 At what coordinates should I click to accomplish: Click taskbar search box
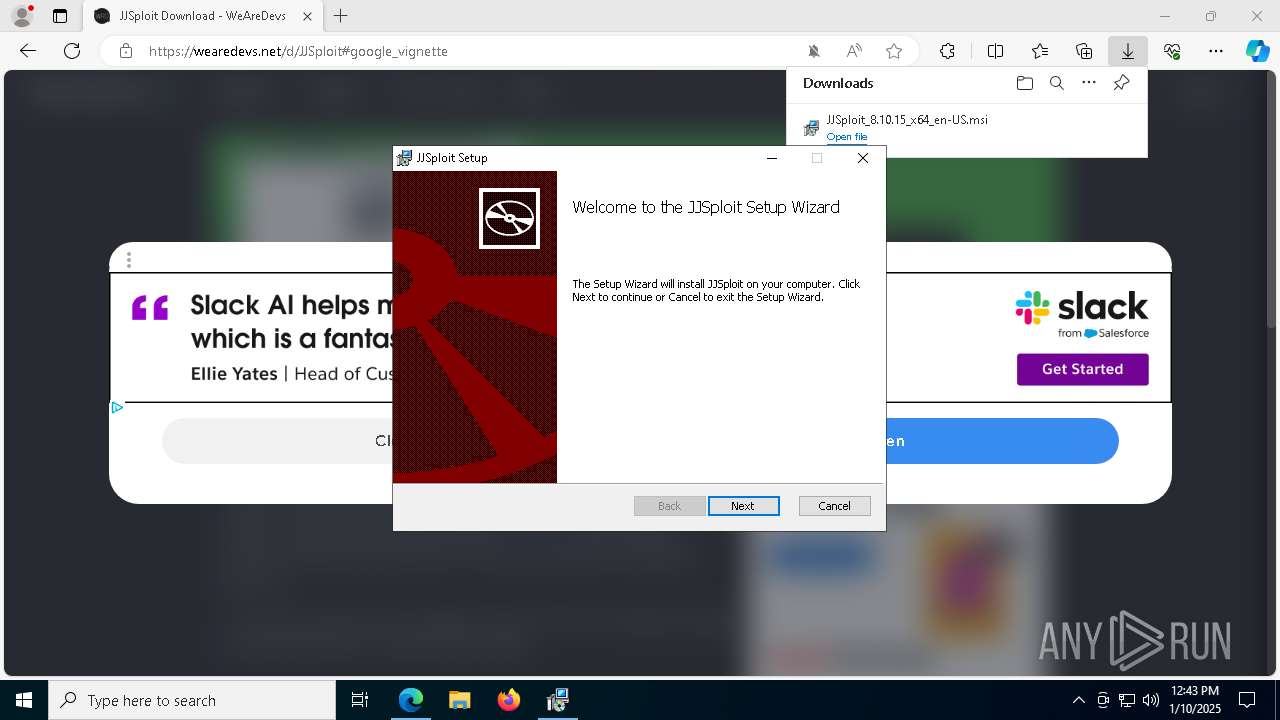[x=192, y=700]
